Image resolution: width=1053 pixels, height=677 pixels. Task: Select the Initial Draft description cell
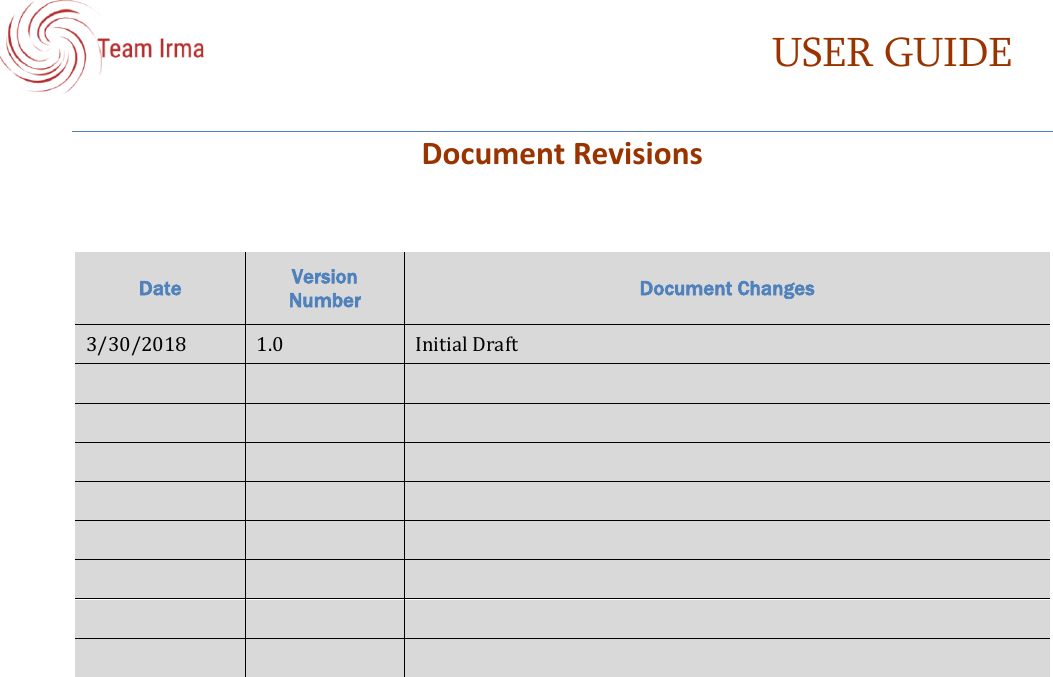point(465,344)
